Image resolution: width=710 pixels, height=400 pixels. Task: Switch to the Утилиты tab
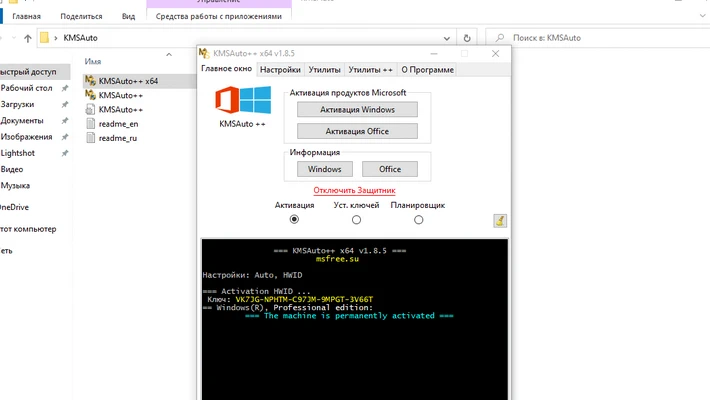[324, 70]
